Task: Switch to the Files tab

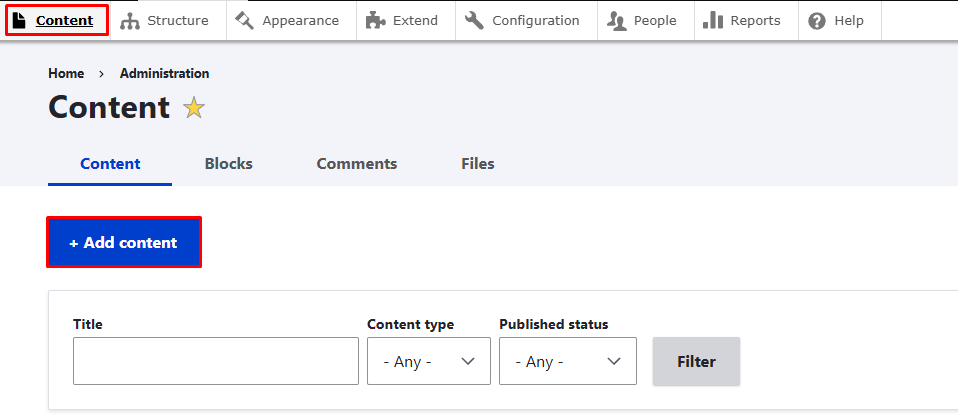Action: coord(478,164)
